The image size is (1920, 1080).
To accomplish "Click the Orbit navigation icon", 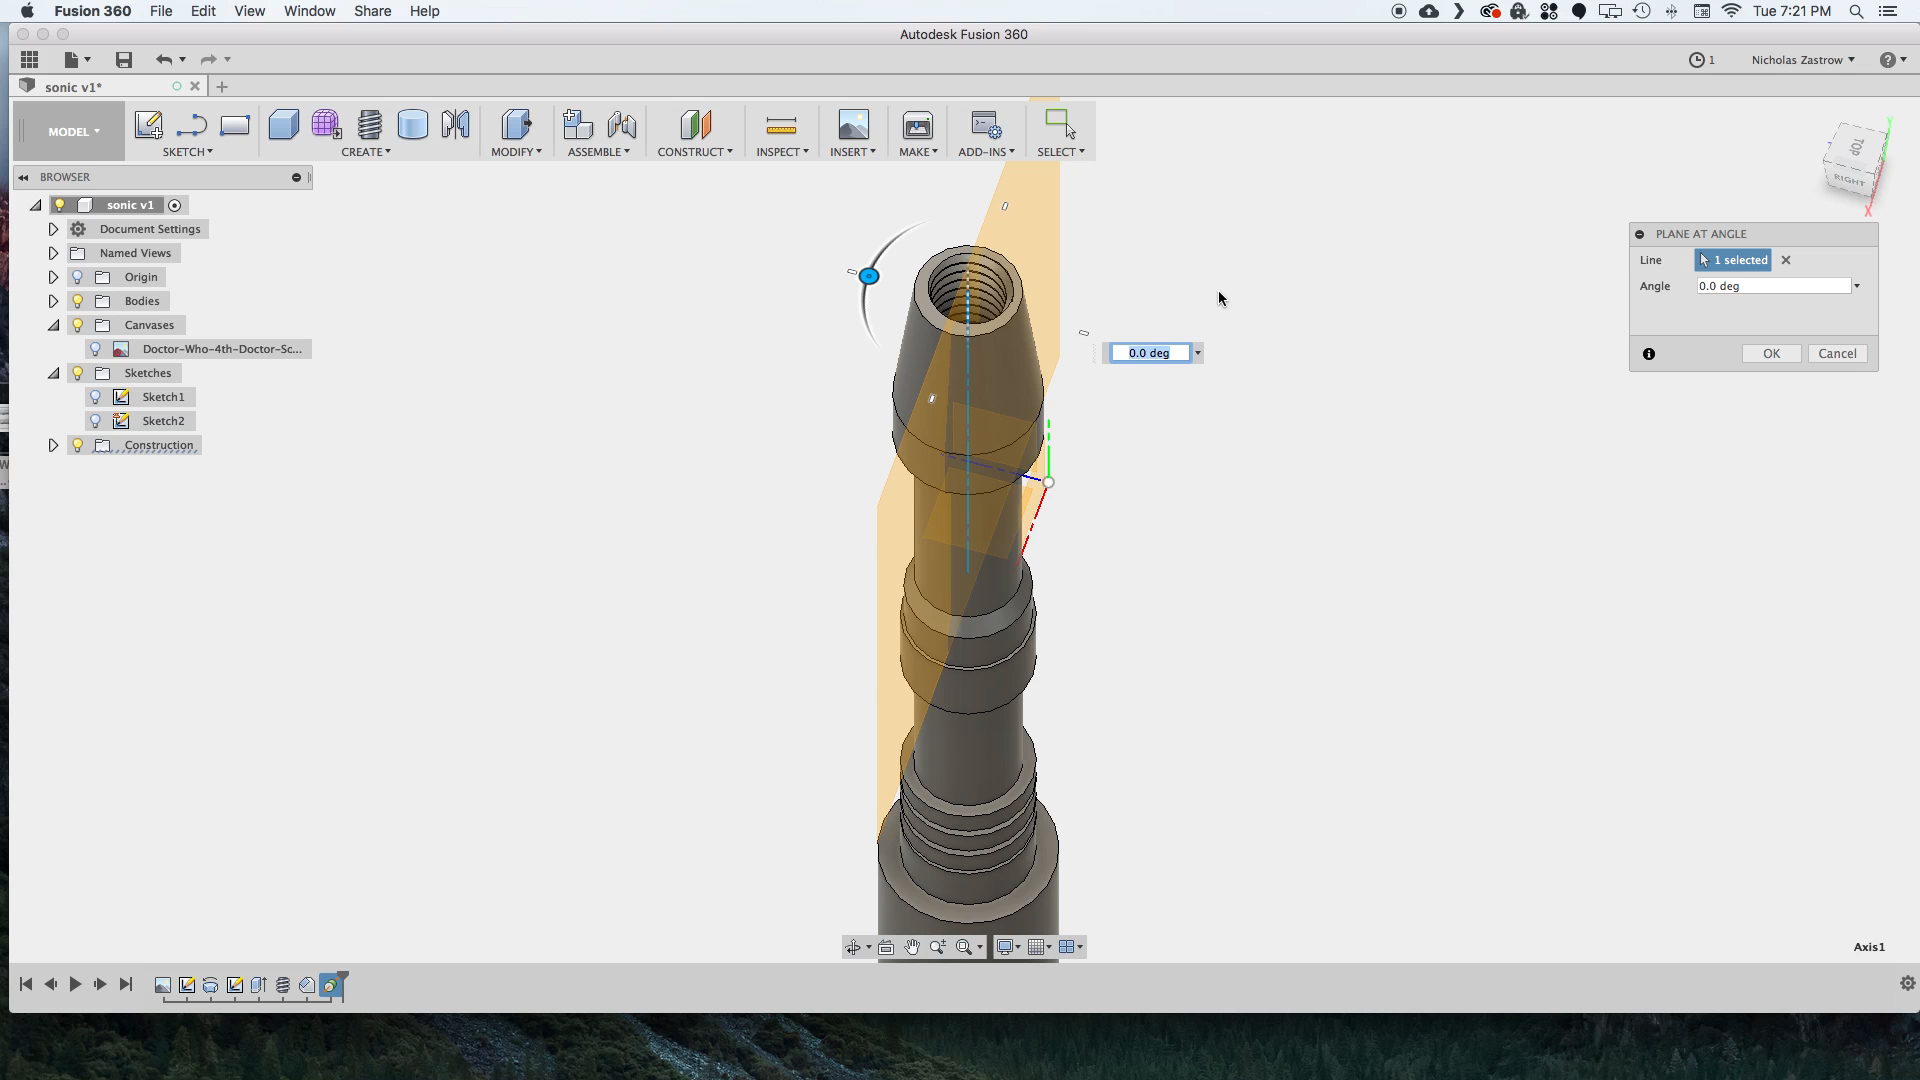I will tap(853, 947).
